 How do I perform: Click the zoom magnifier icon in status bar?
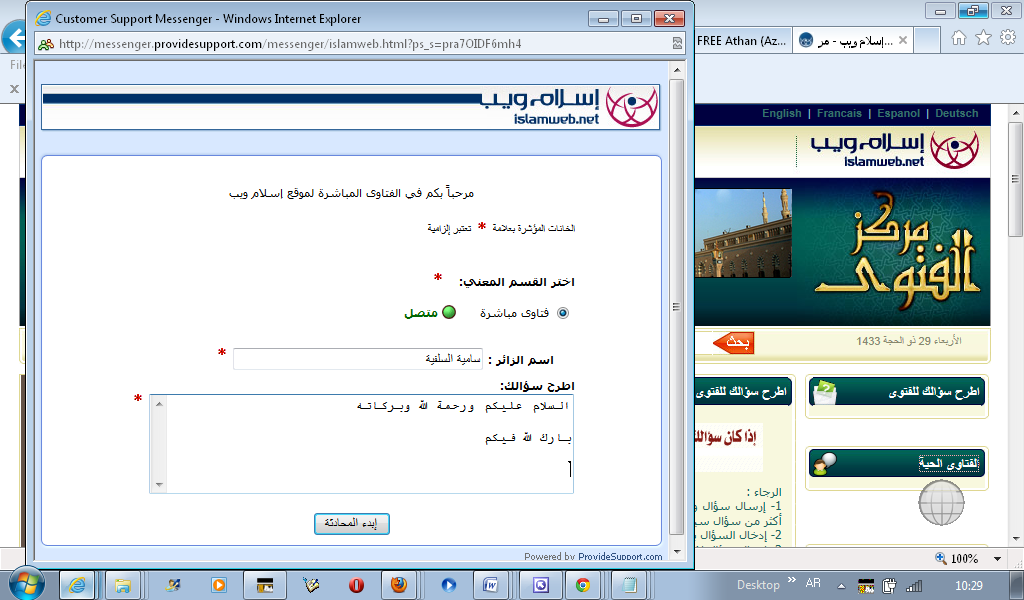tap(940, 558)
